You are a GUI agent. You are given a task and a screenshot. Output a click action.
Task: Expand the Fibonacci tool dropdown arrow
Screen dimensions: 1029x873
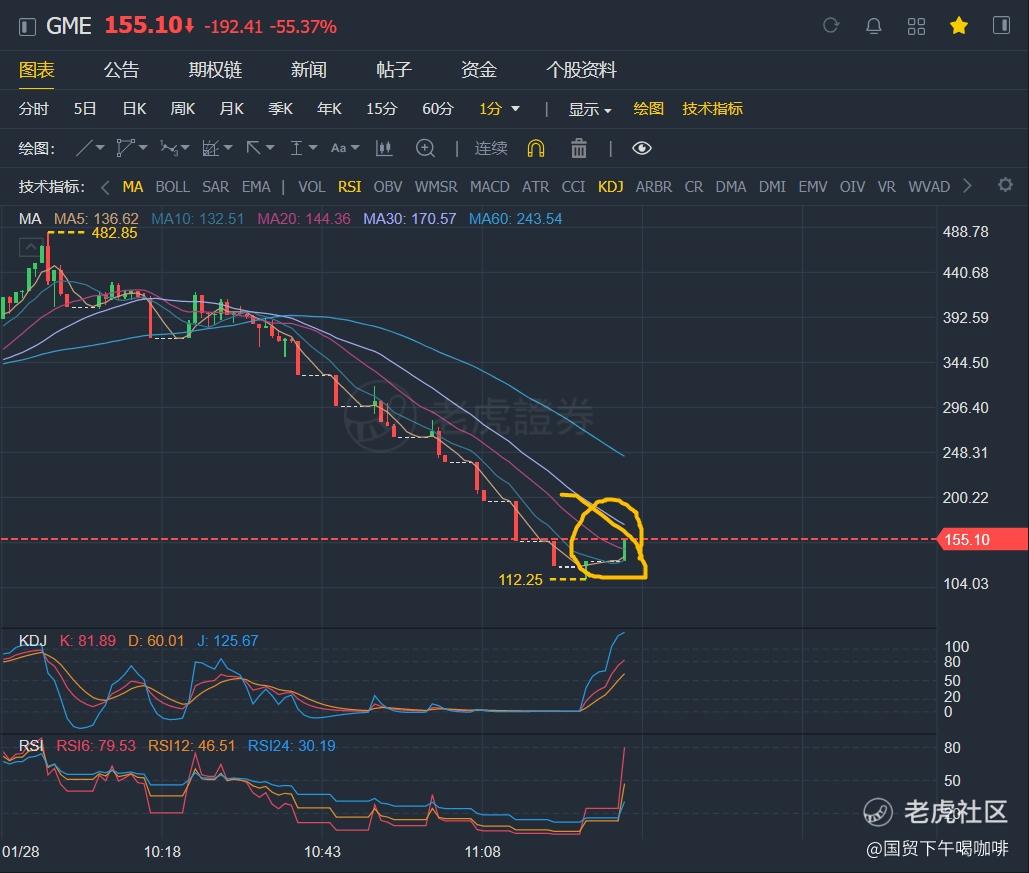pyautogui.click(x=228, y=148)
